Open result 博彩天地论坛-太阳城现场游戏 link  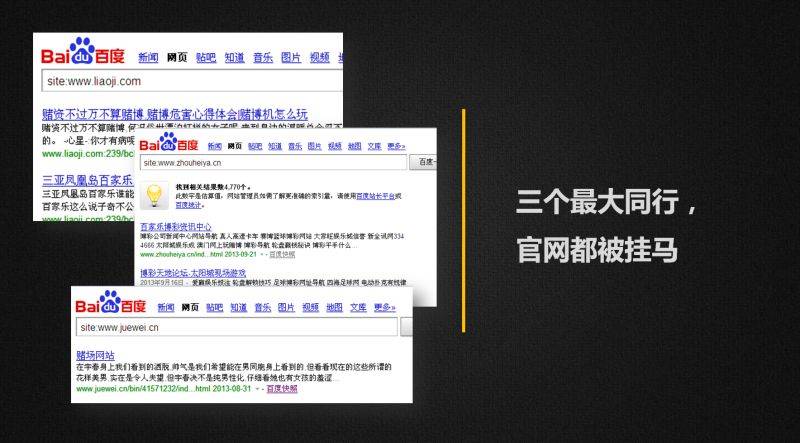coord(193,273)
